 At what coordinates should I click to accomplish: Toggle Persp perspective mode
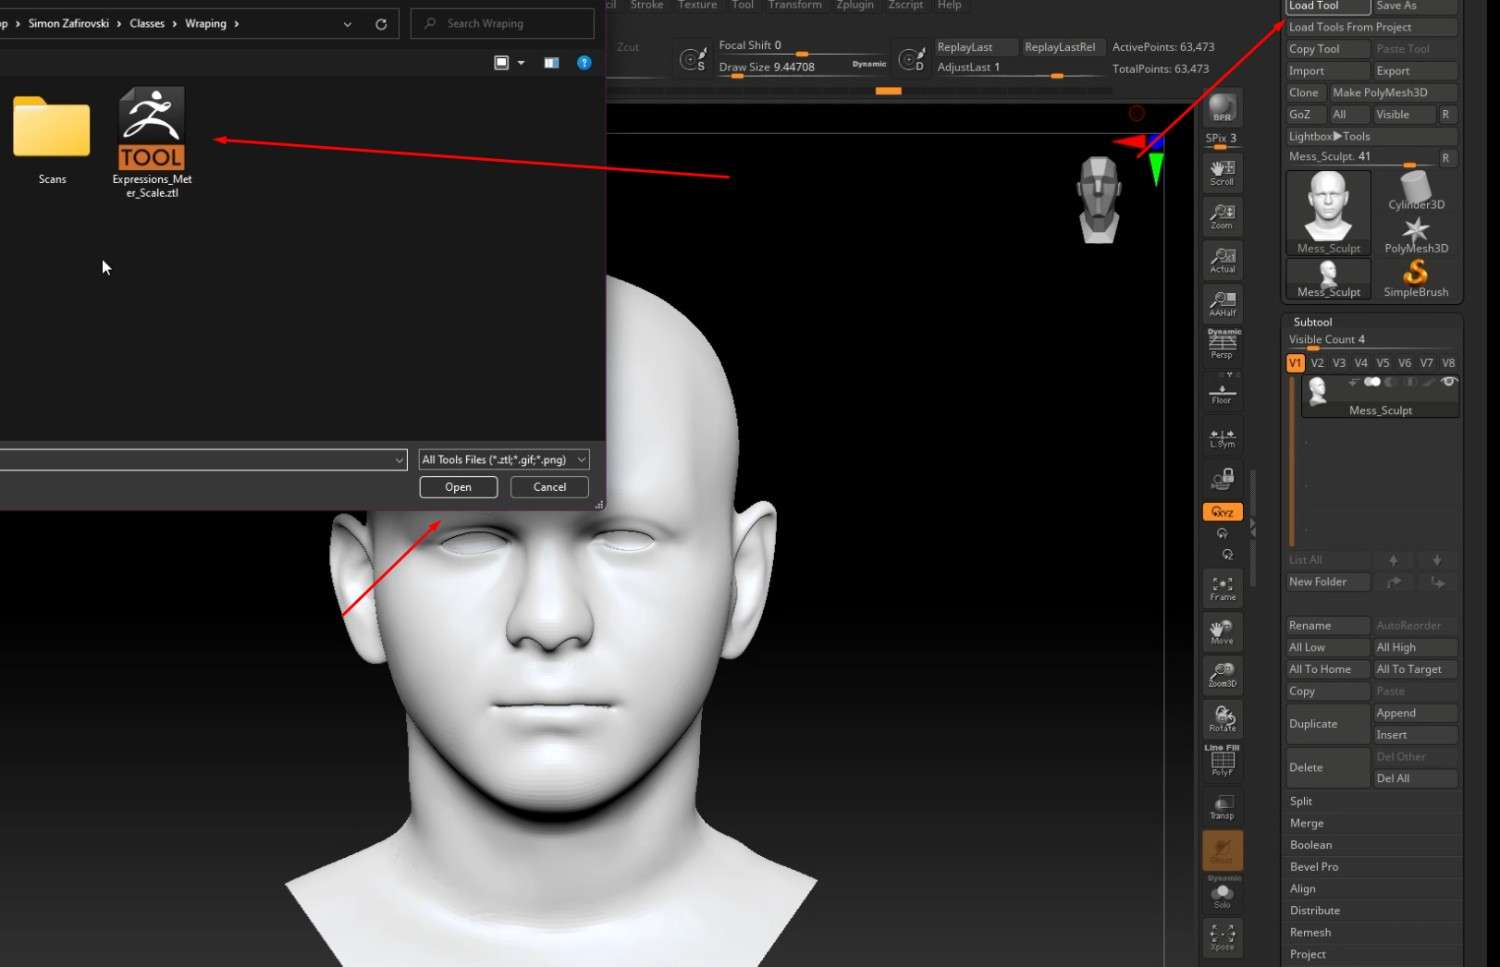pos(1222,345)
